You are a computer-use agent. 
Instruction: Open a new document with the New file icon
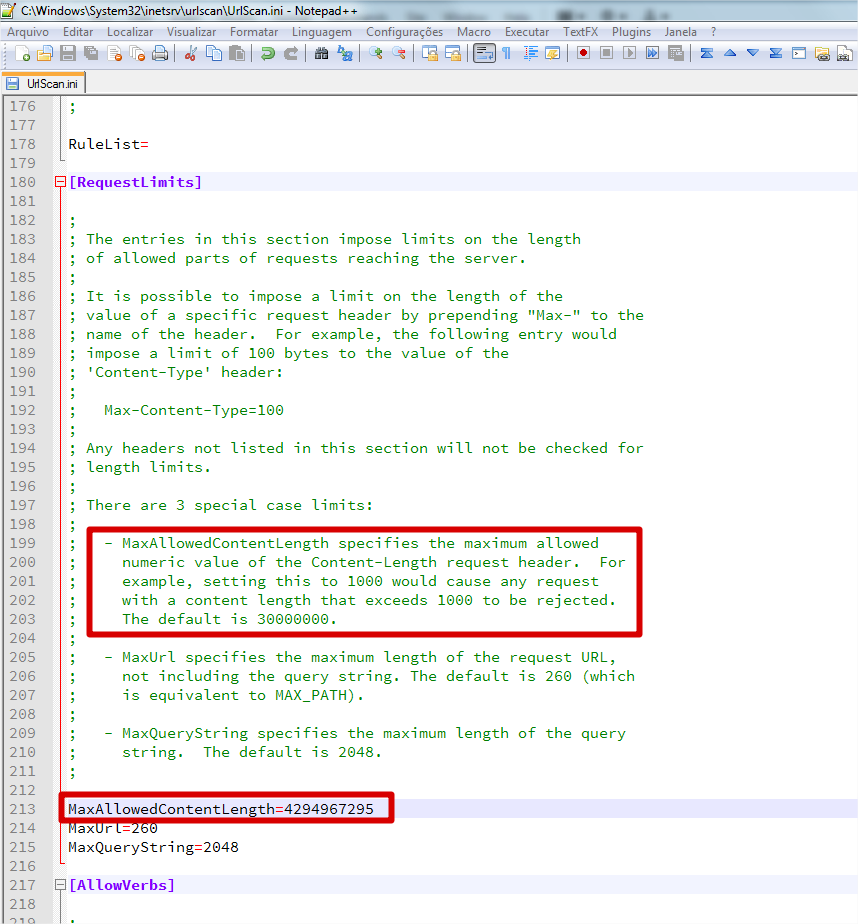pos(21,53)
